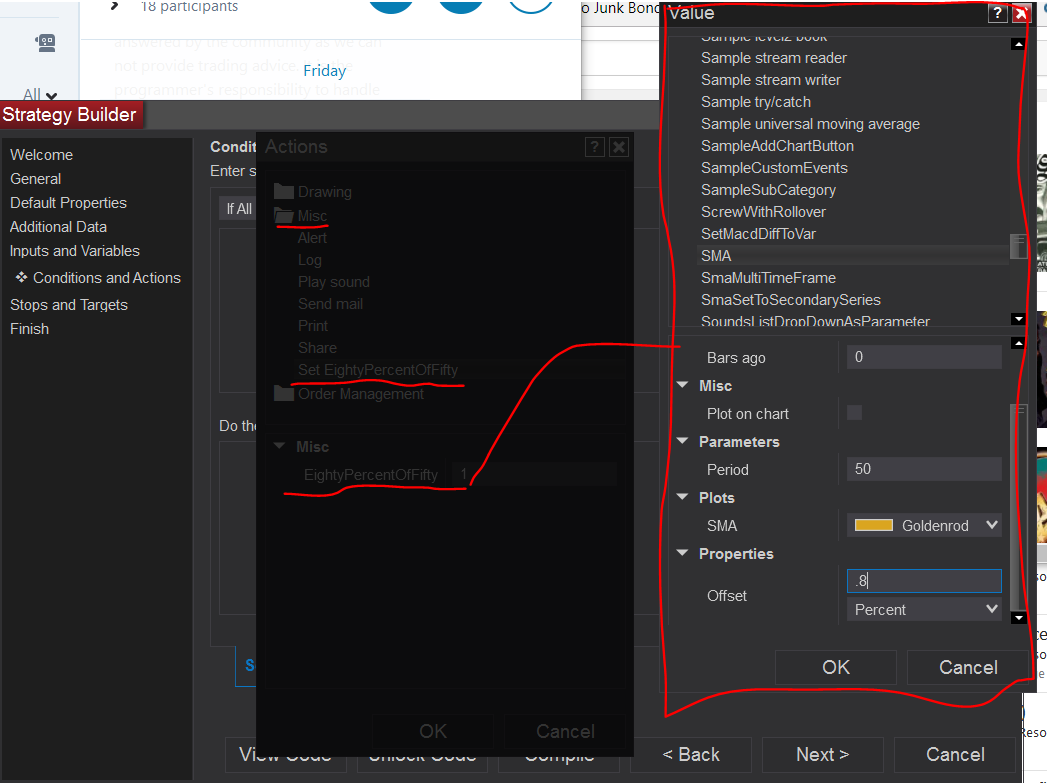Collapse the Parameters section
Screen dimensions: 1047x783
(682, 441)
